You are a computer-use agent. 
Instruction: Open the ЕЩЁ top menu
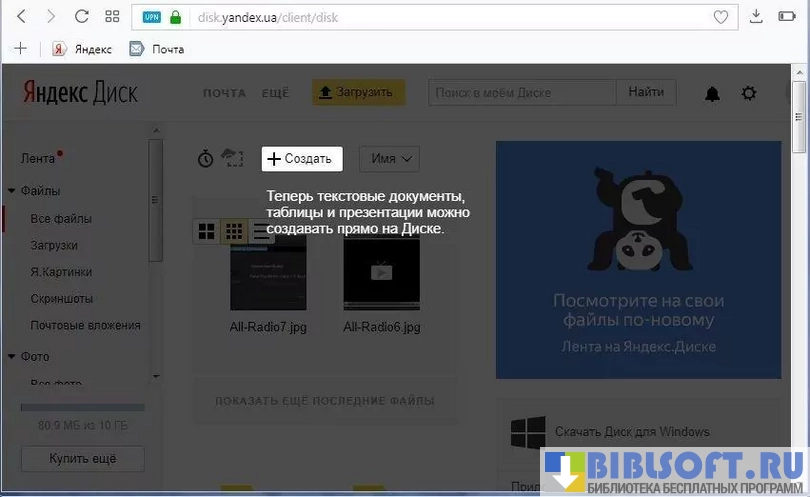pyautogui.click(x=275, y=93)
